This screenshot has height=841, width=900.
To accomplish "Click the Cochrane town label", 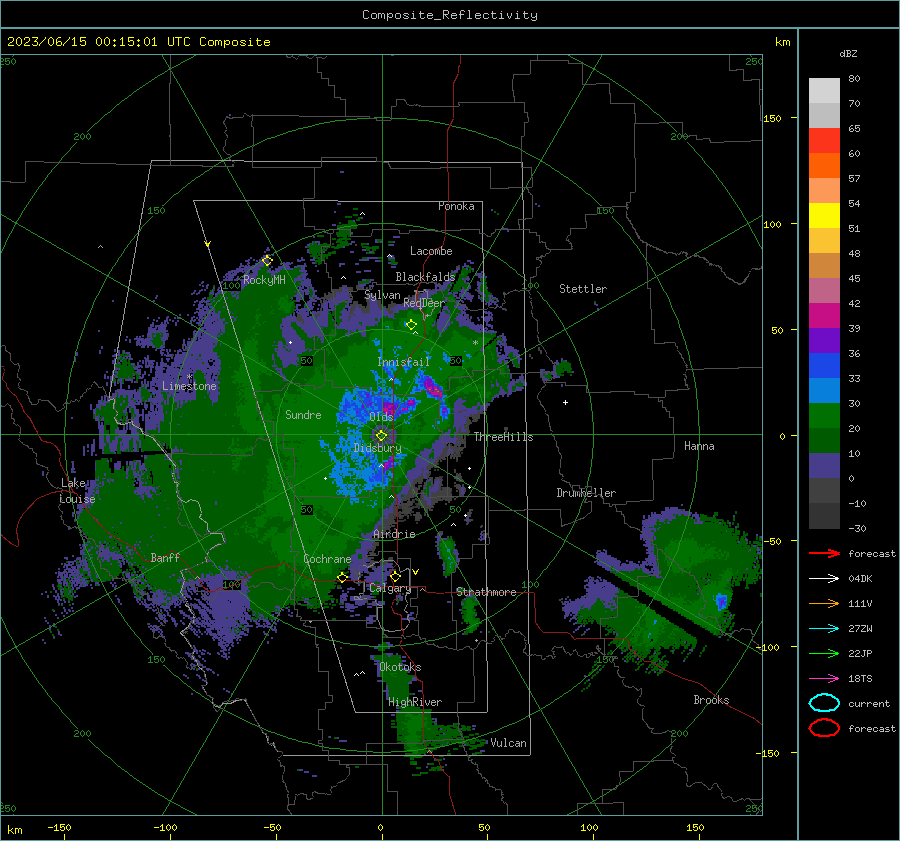I will click(x=327, y=559).
